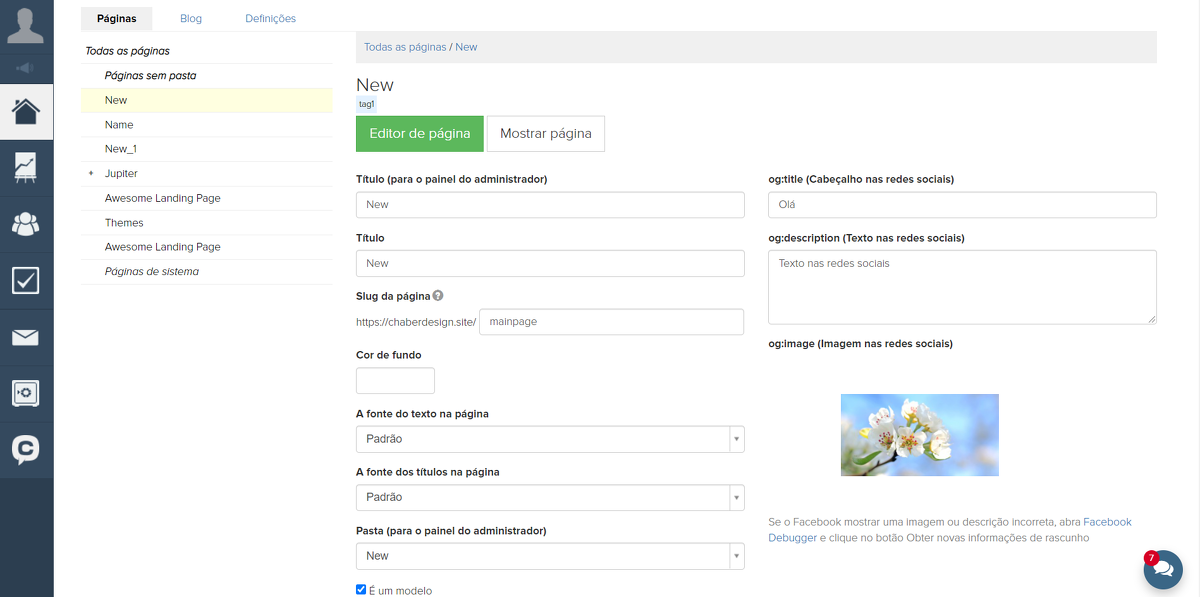The width and height of the screenshot is (1200, 597).
Task: Open the tasks checkmark icon
Action: coord(26,281)
